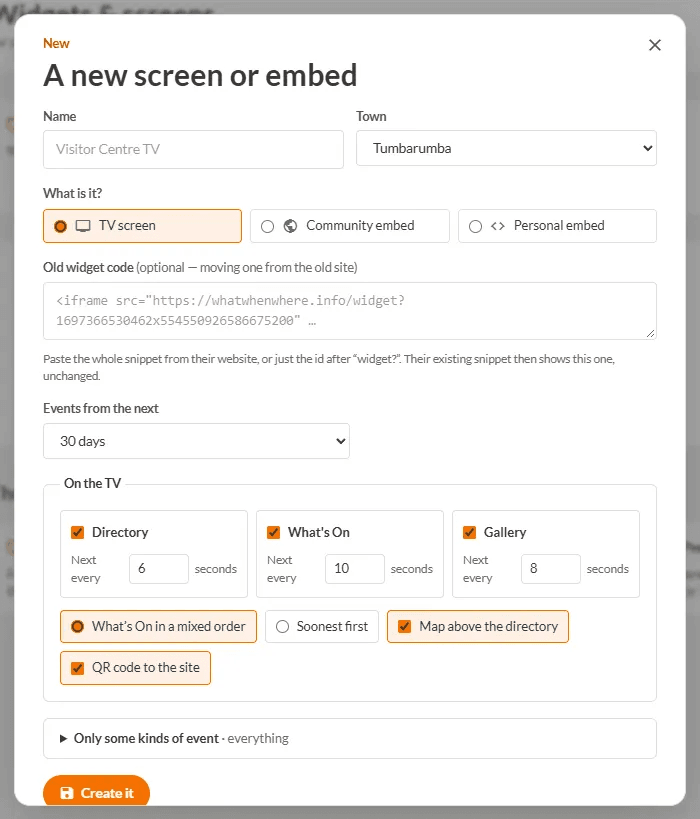Edit the Gallery seconds field
The image size is (700, 819).
551,569
